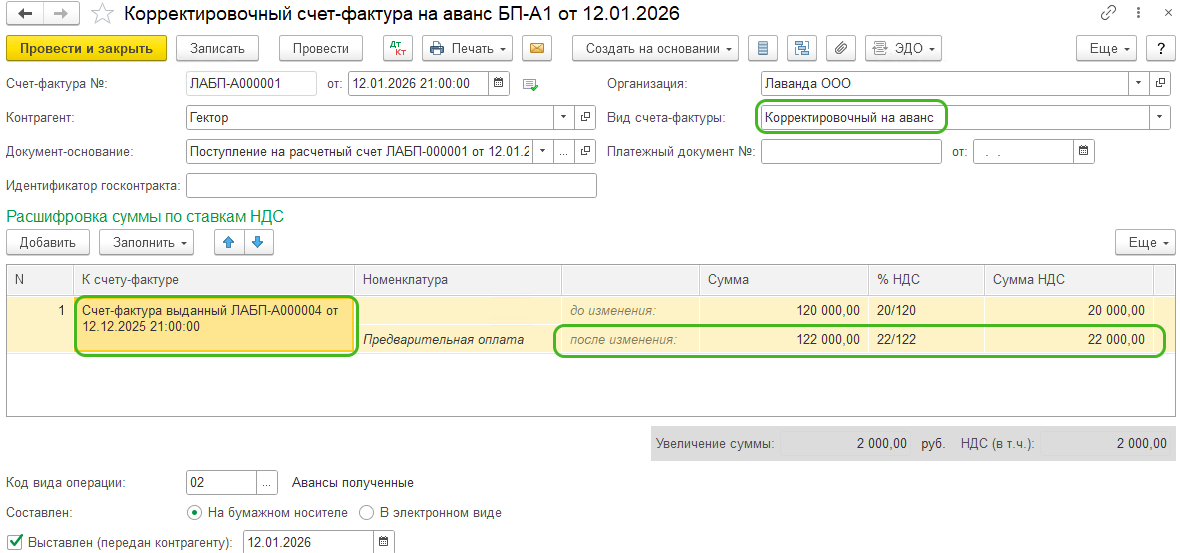The width and height of the screenshot is (1180, 553).
Task: Move table row up with arrow
Action: click(x=229, y=242)
